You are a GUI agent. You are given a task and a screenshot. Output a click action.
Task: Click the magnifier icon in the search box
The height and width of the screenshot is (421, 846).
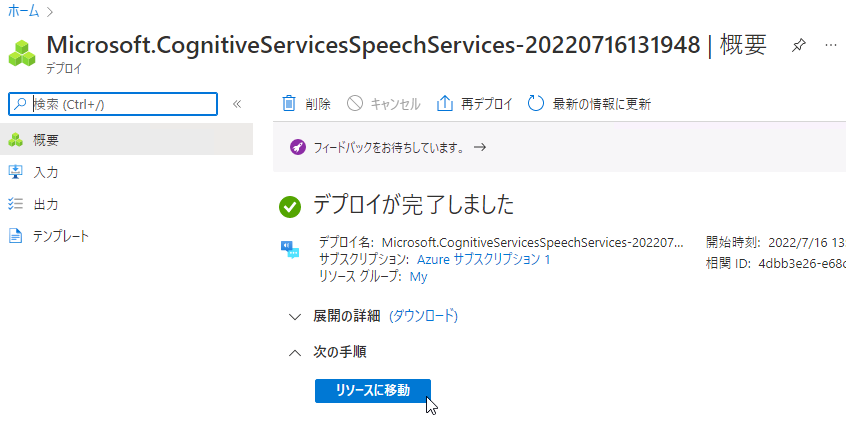pos(20,104)
